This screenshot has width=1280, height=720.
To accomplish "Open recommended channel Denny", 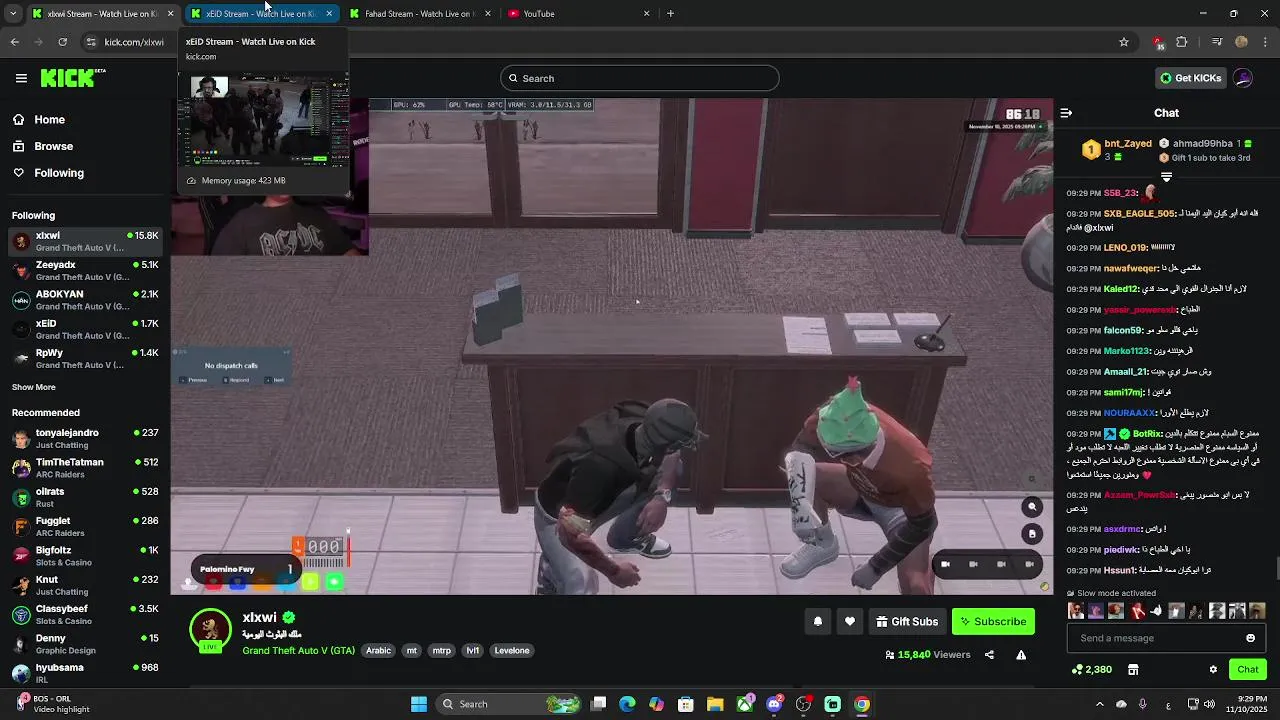I will pos(85,644).
